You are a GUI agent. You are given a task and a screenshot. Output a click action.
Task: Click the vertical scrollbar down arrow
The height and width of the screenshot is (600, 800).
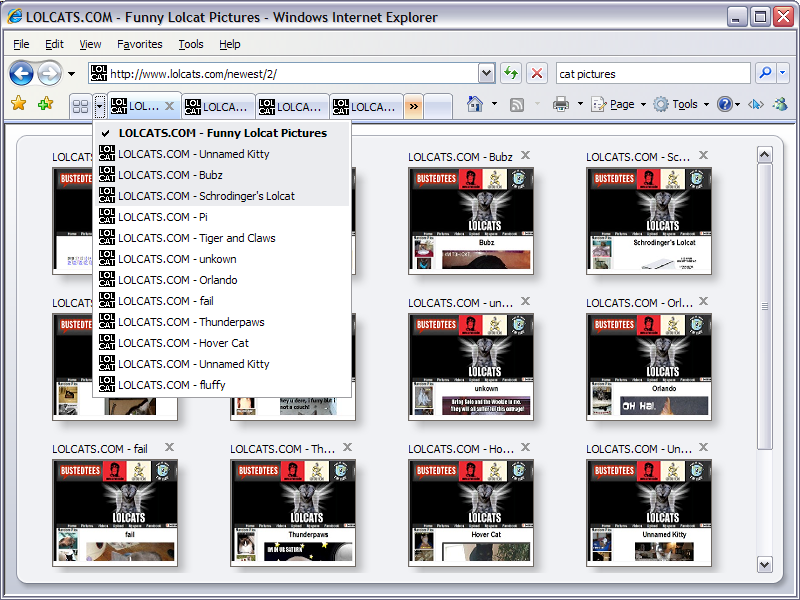click(x=765, y=565)
